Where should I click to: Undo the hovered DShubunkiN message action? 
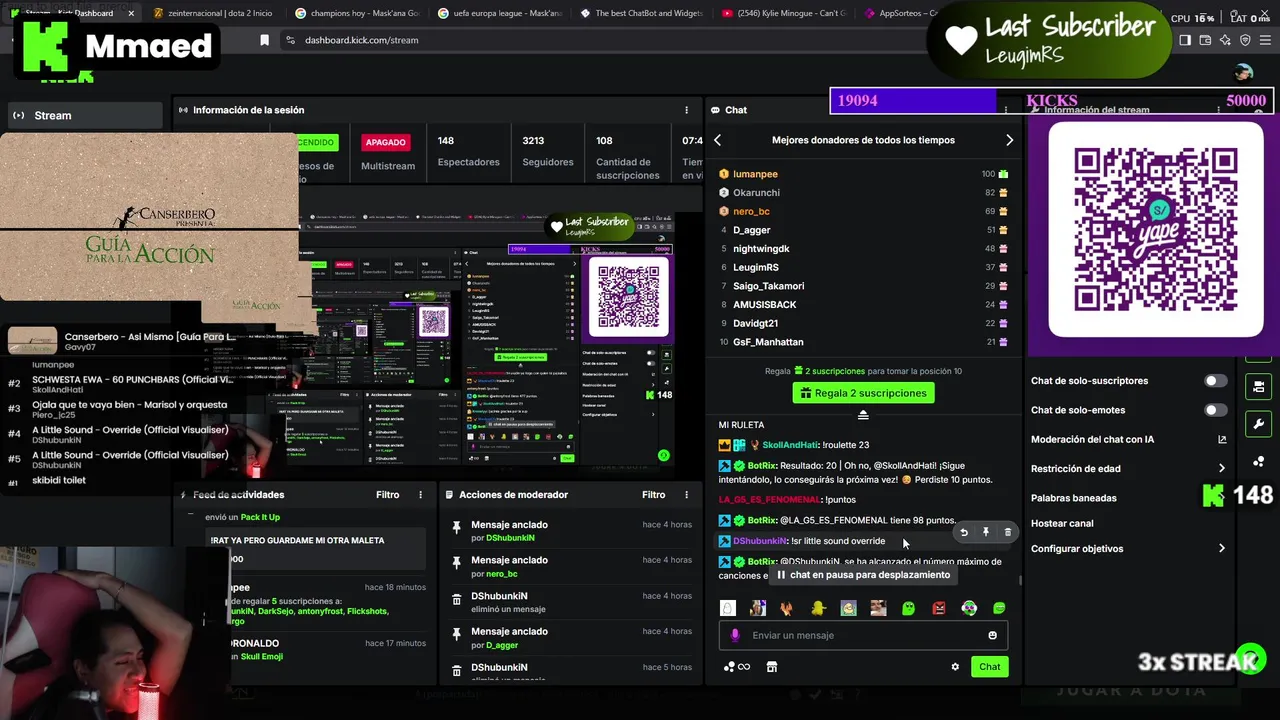click(964, 533)
